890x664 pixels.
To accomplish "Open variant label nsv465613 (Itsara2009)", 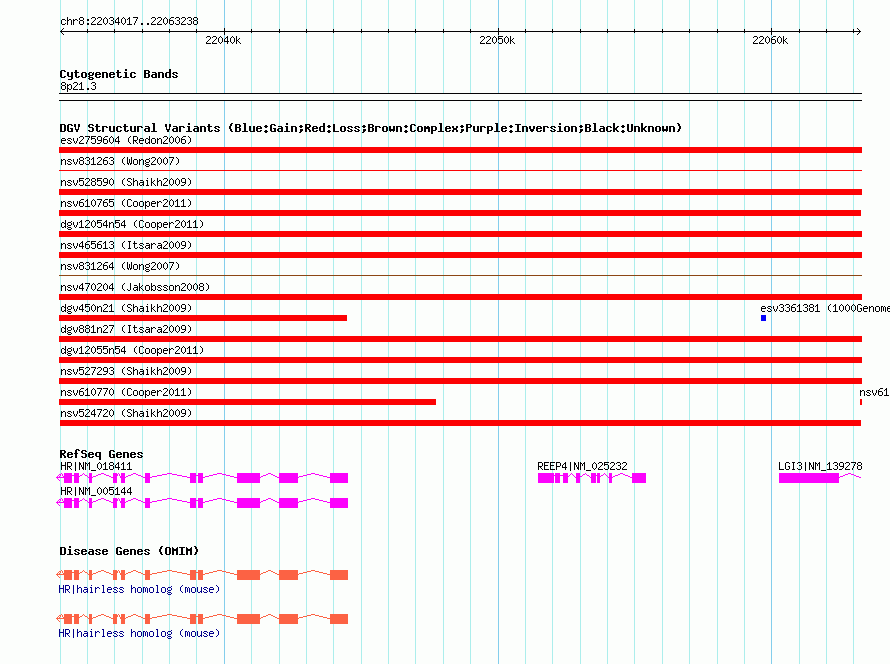I will pyautogui.click(x=126, y=245).
